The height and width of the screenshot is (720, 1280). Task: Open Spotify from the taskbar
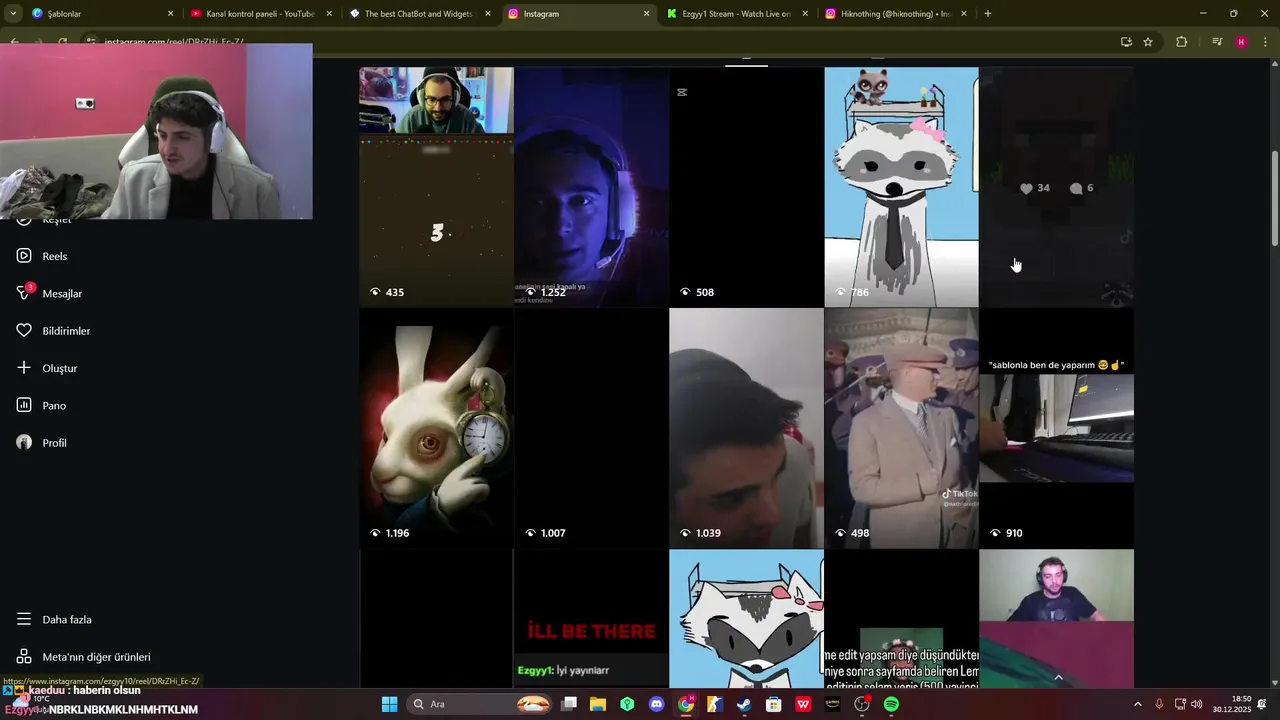(x=891, y=704)
